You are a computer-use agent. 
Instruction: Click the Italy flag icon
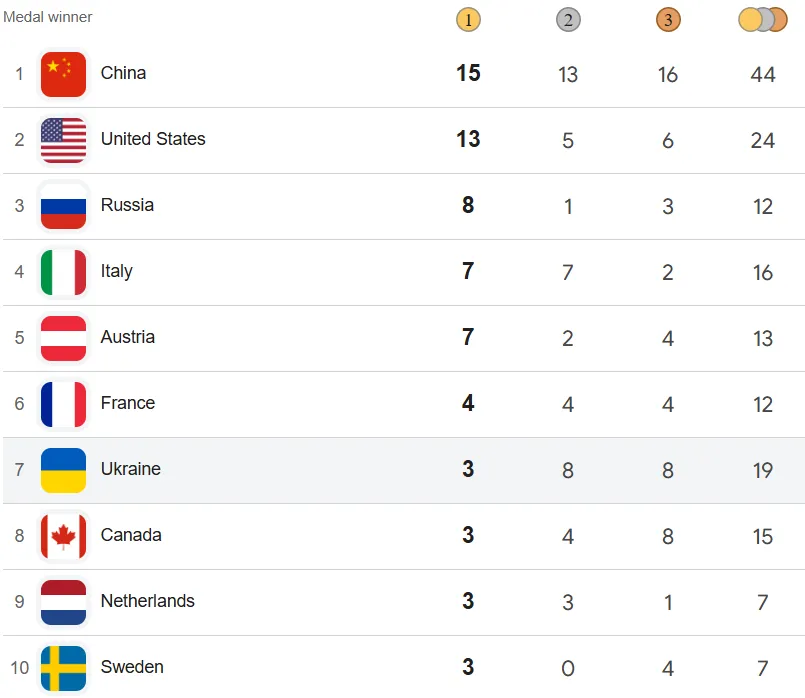click(63, 272)
